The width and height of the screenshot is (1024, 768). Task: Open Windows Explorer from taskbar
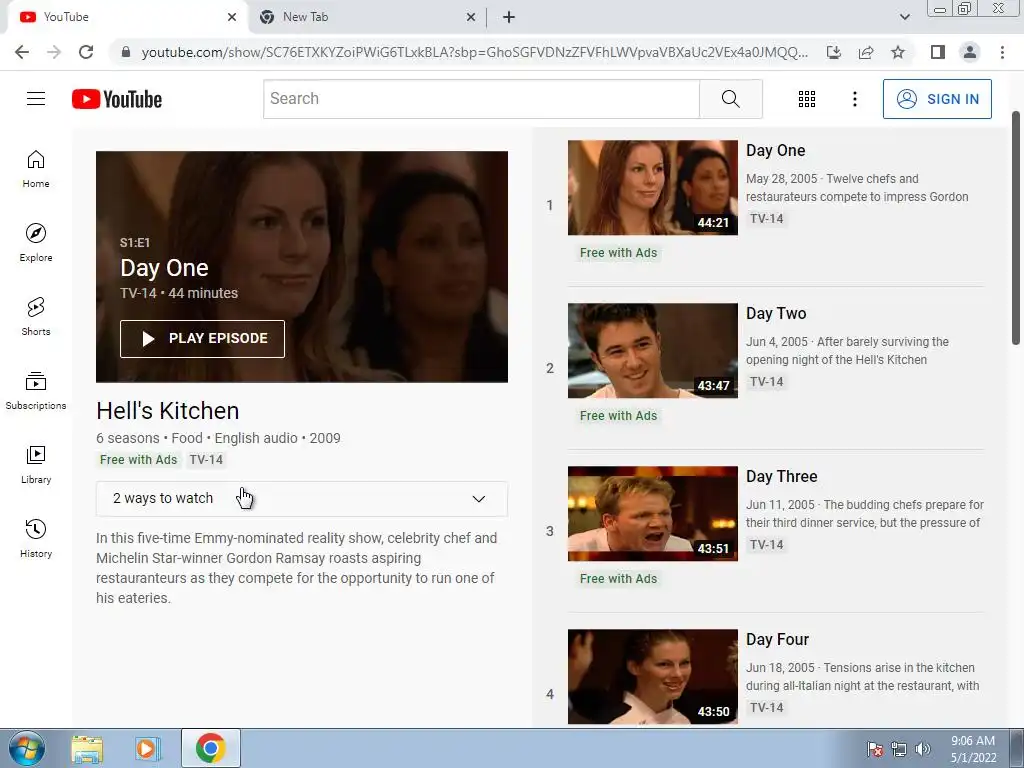pyautogui.click(x=87, y=748)
